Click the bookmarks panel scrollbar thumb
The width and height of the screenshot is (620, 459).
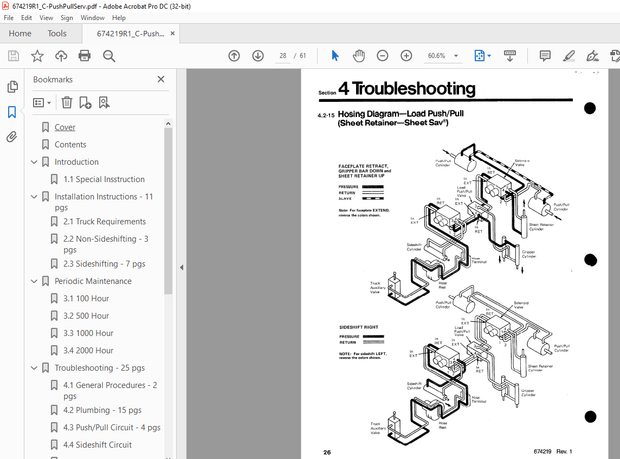pyautogui.click(x=168, y=211)
